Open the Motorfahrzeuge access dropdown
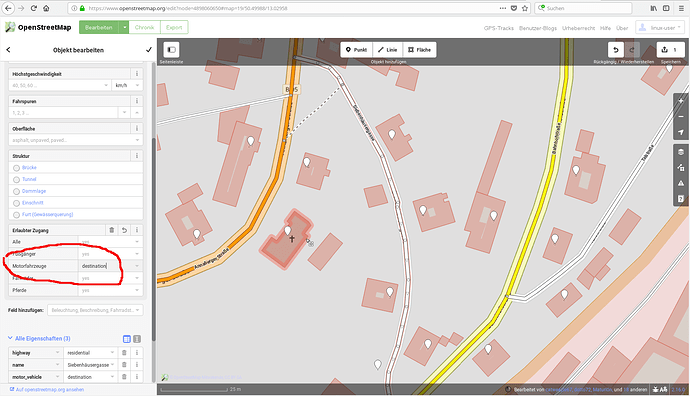The height and width of the screenshot is (396, 690). point(137,266)
